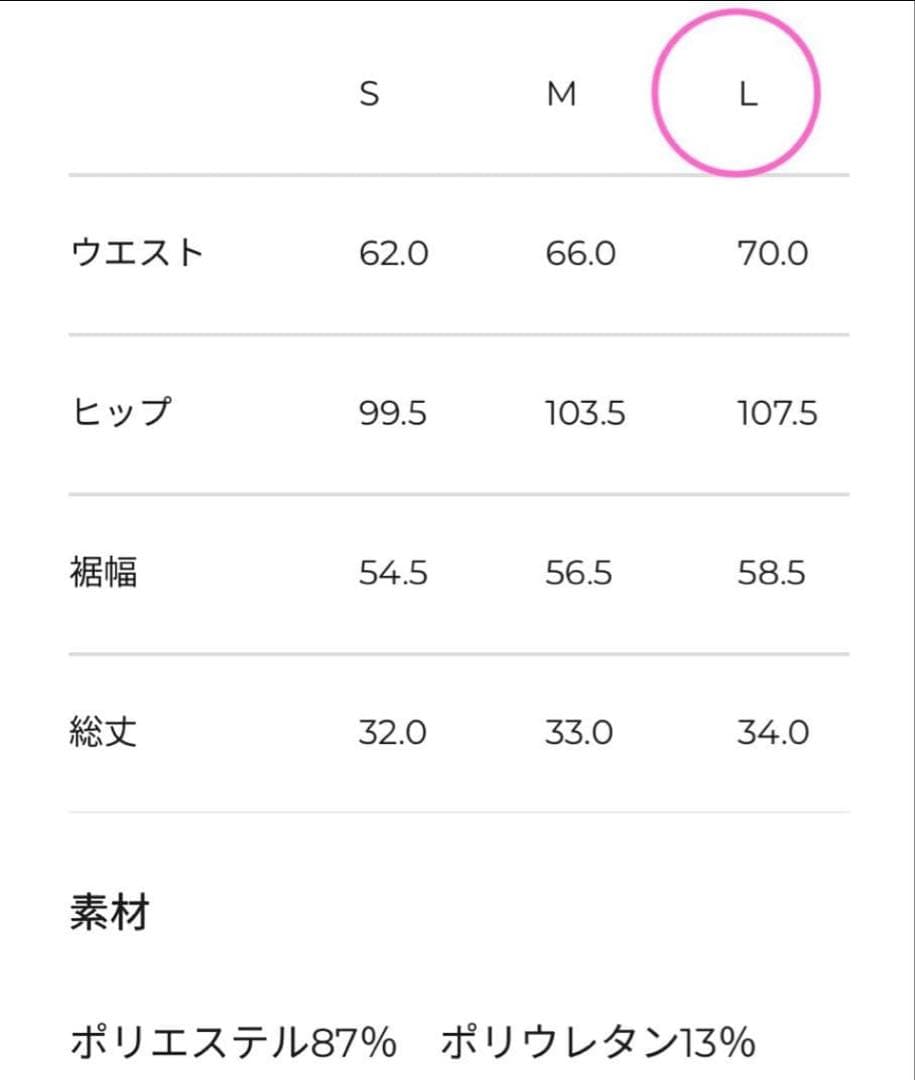
Task: Tap the hem width value 54.5
Action: [393, 574]
